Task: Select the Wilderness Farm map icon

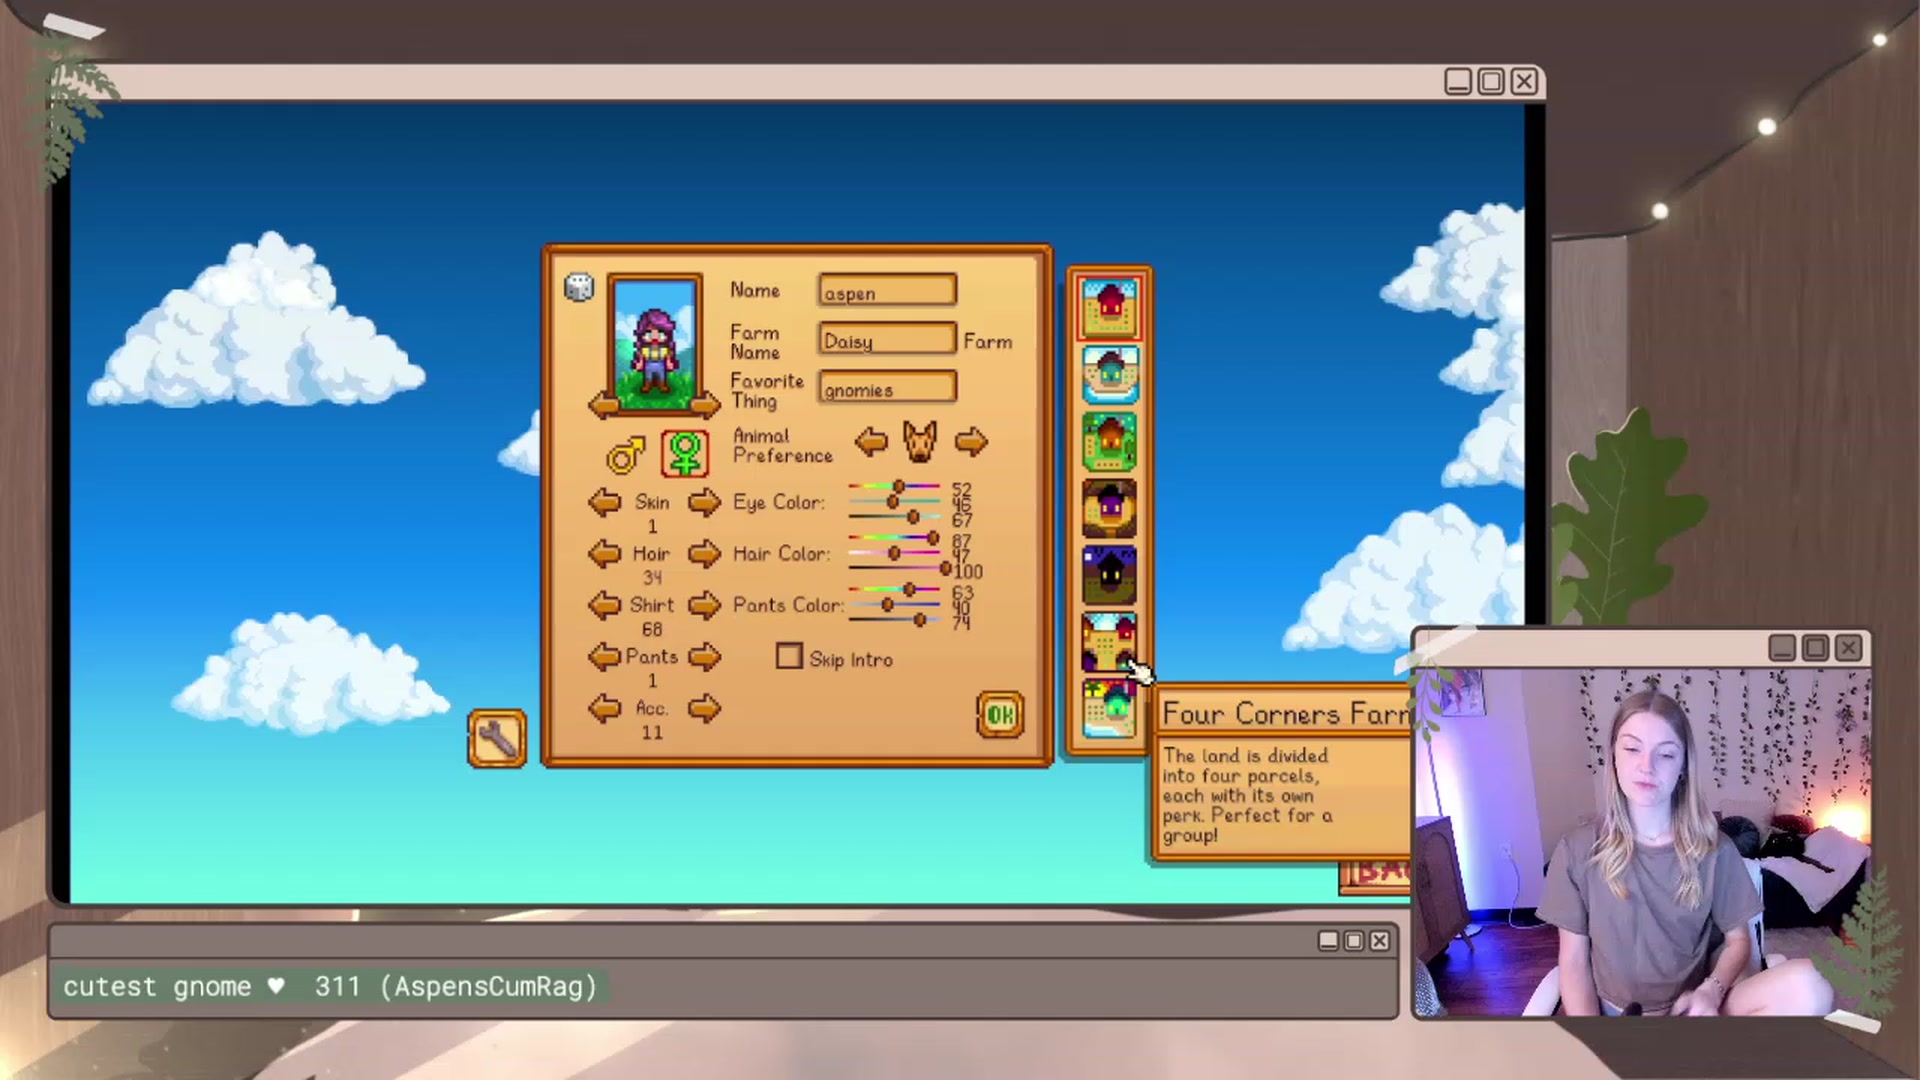Action: [x=1109, y=575]
